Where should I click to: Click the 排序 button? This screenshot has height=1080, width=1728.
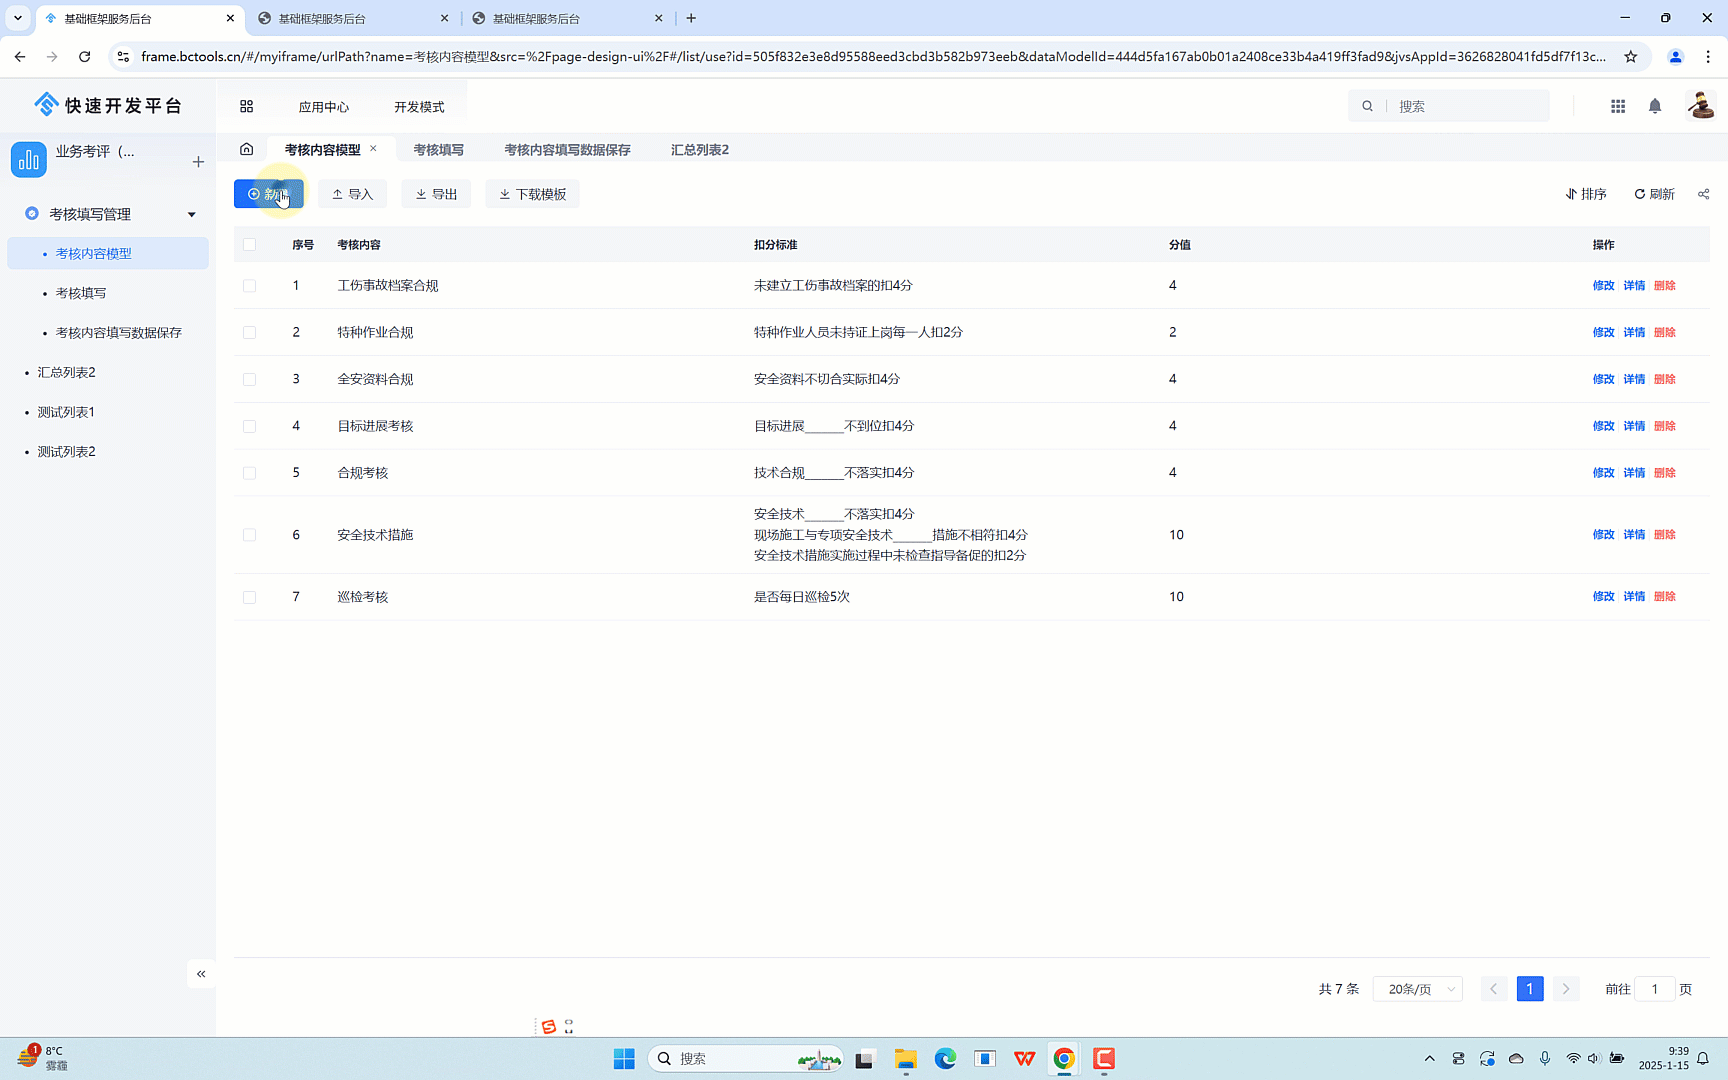(1586, 194)
